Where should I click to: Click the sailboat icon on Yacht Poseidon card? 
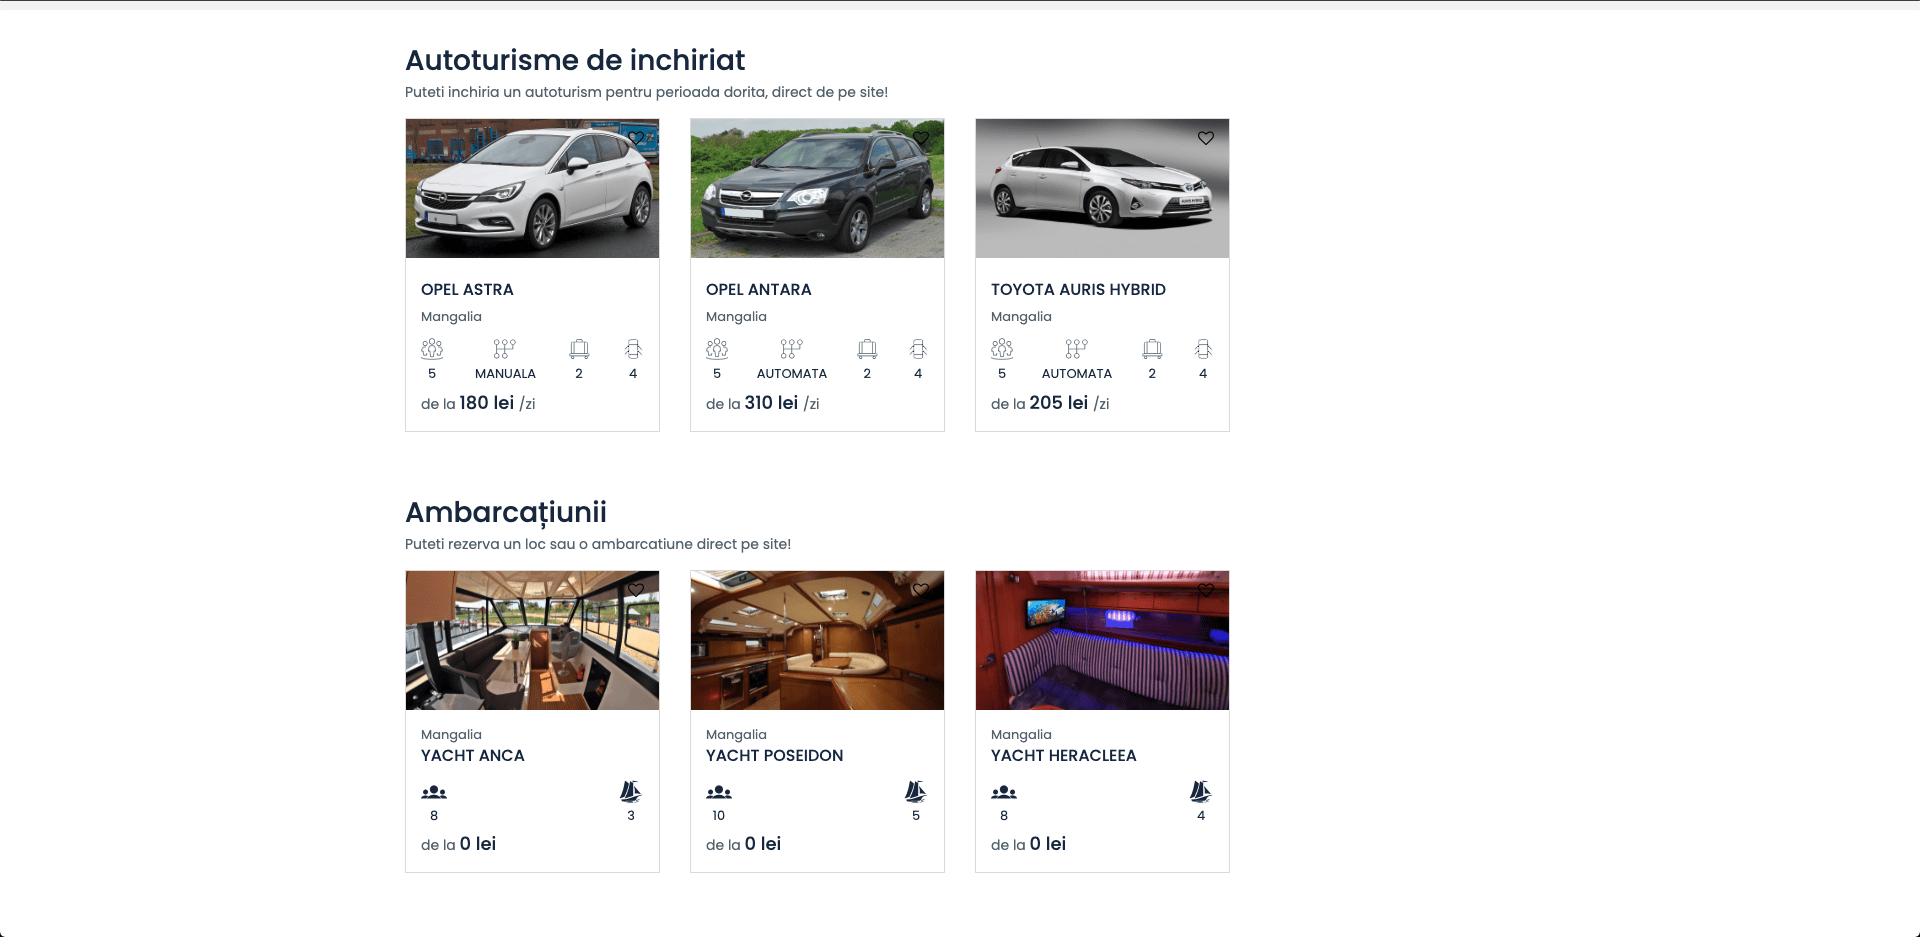[915, 792]
